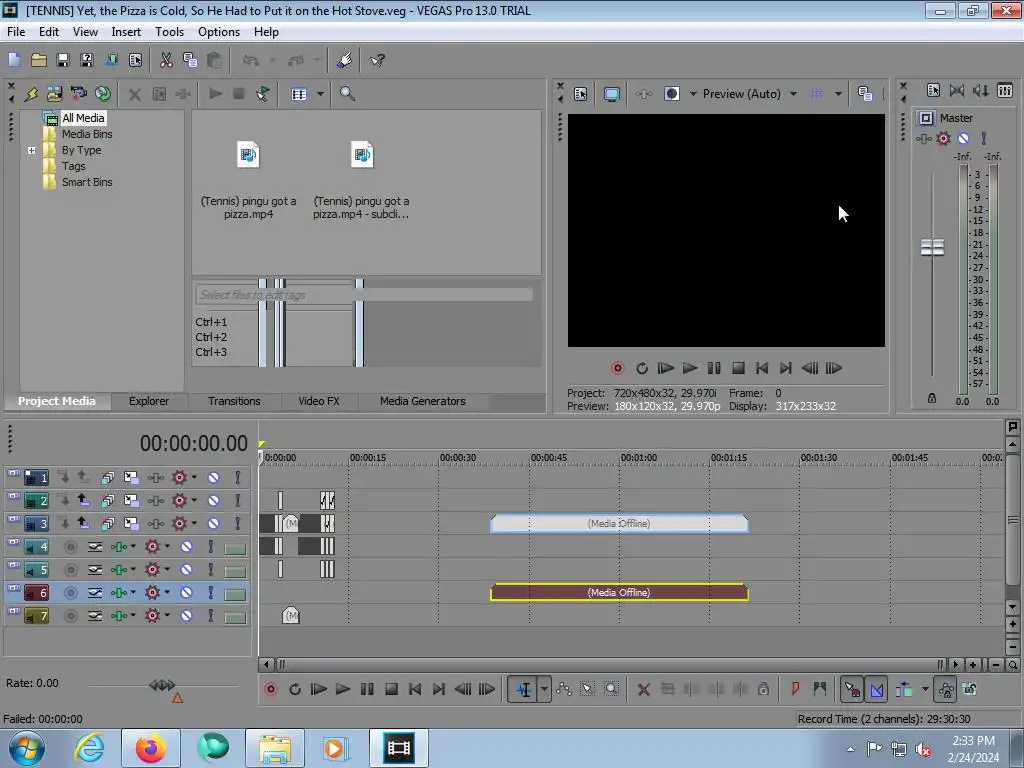1024x768 pixels.
Task: Click the Delete X icon in timeline toolbar
Action: pos(643,689)
